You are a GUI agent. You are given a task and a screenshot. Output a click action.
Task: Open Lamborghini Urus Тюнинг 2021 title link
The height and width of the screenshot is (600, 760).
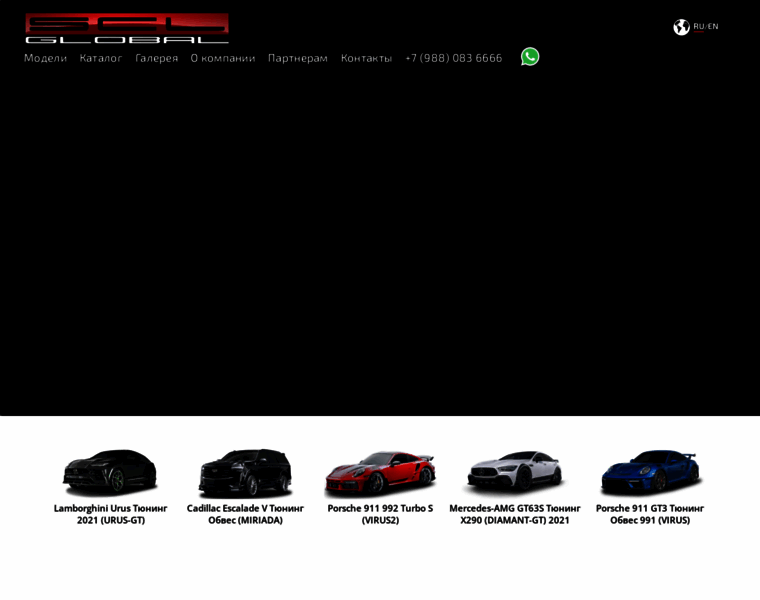tap(110, 514)
